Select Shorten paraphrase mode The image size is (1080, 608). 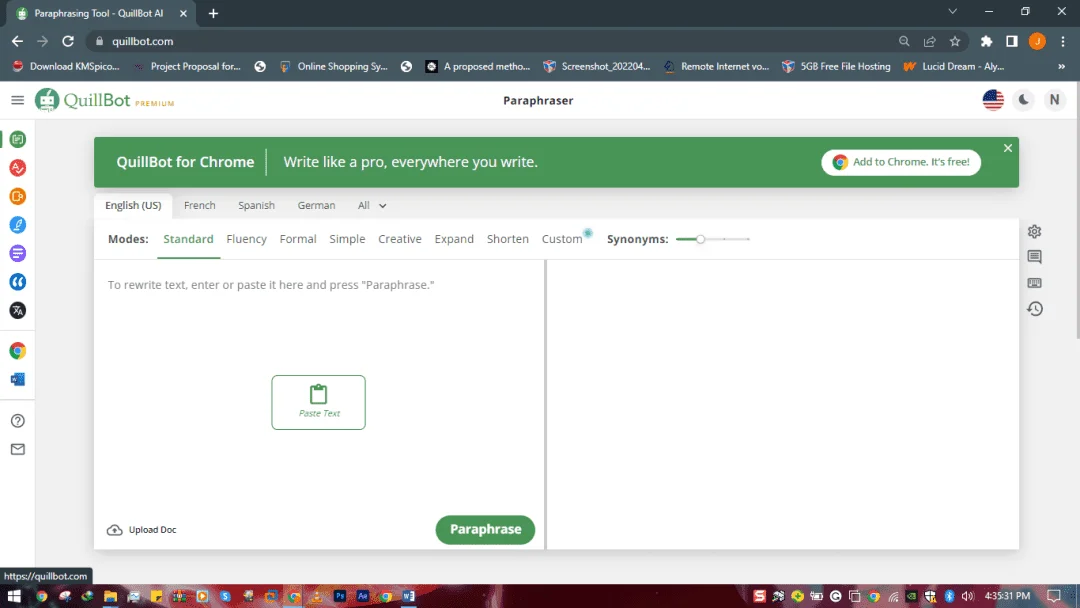point(508,239)
